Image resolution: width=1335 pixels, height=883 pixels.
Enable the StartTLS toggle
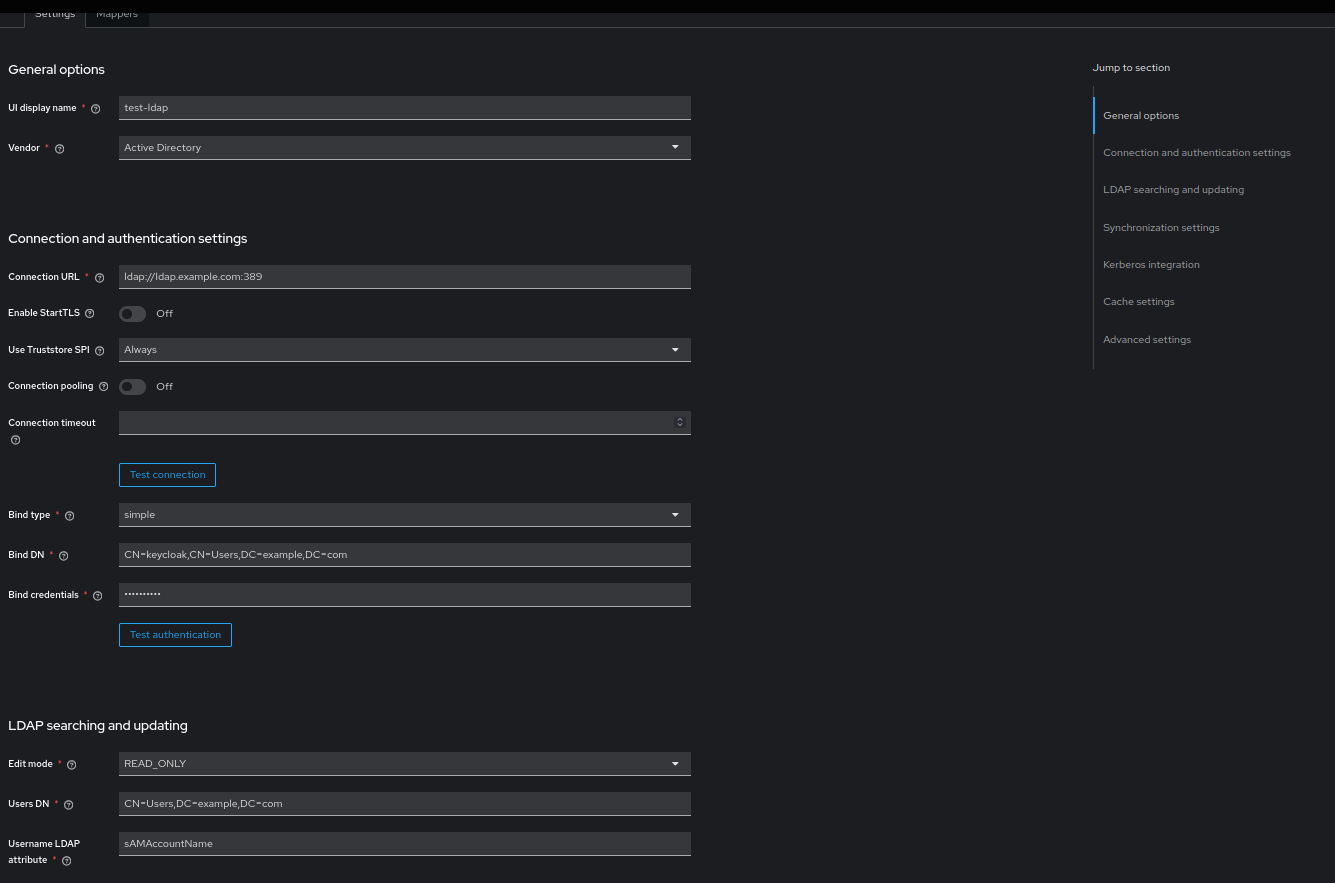131,313
